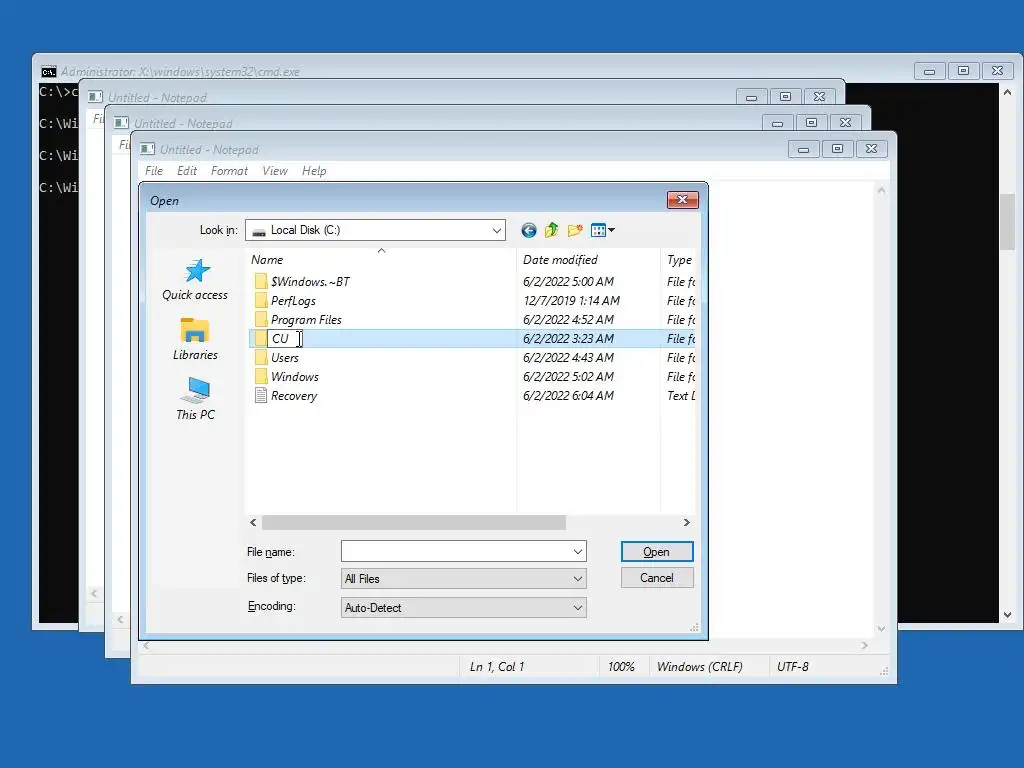Expand the File name dropdown arrow
Viewport: 1024px width, 768px height.
click(577, 552)
